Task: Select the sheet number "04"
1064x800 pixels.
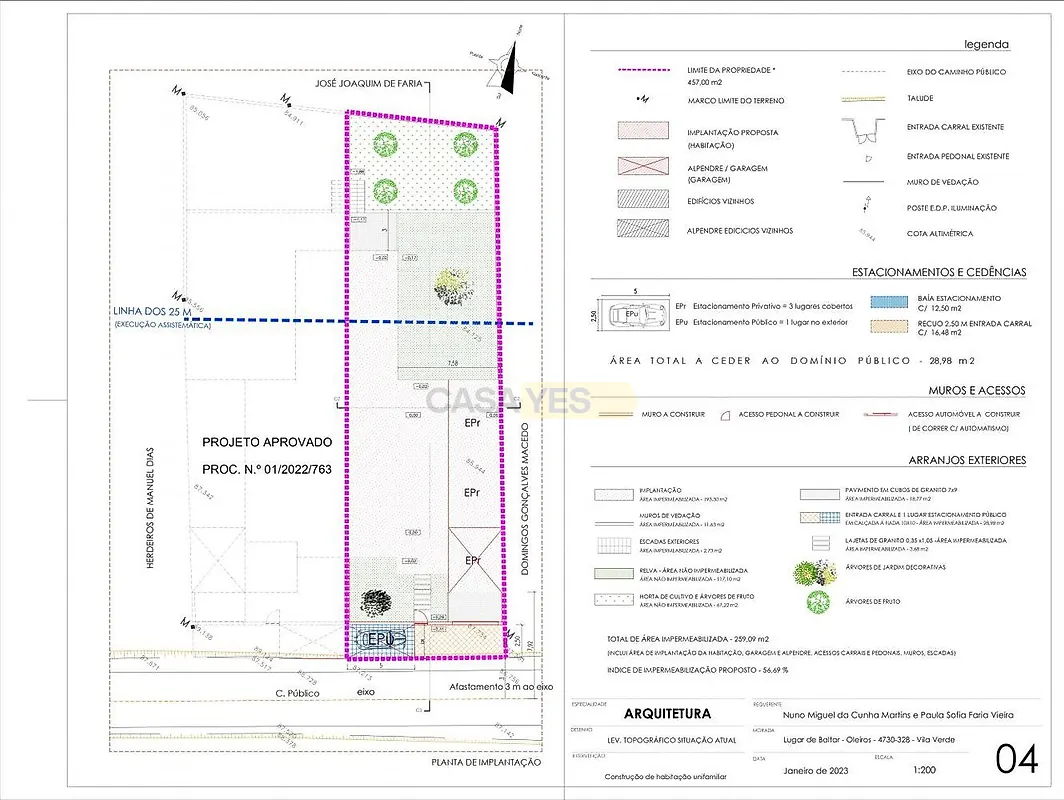Action: [x=1016, y=759]
